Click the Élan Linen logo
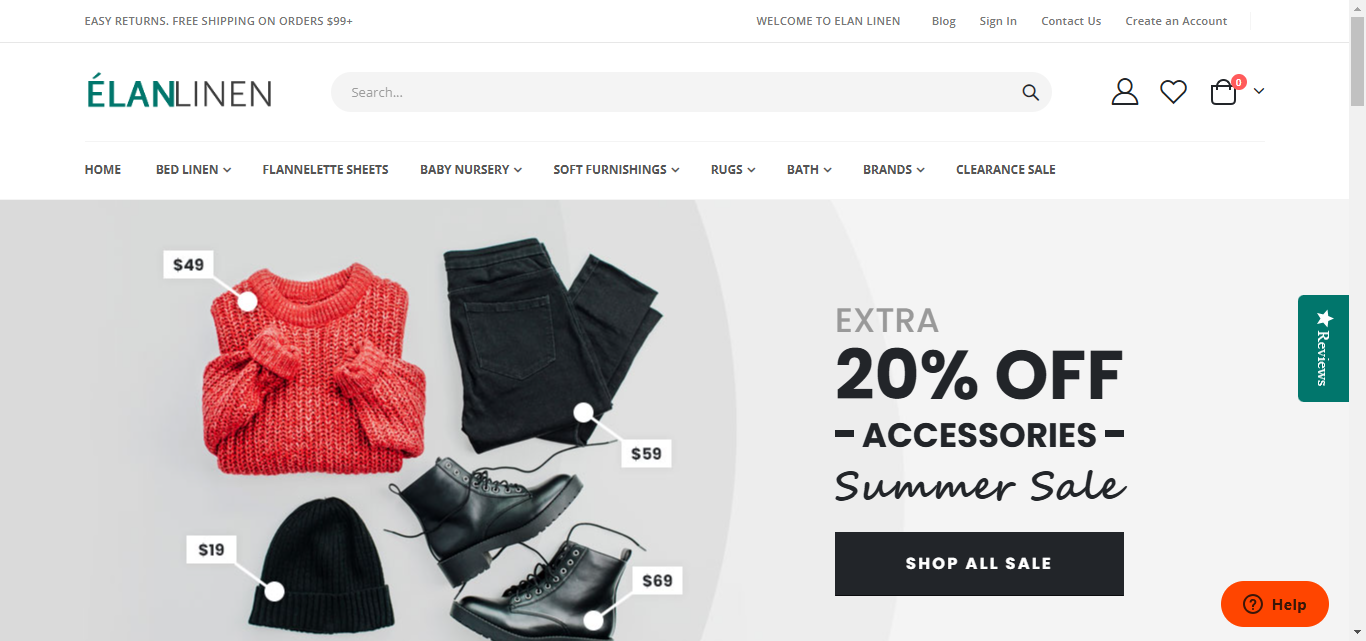 pyautogui.click(x=179, y=92)
